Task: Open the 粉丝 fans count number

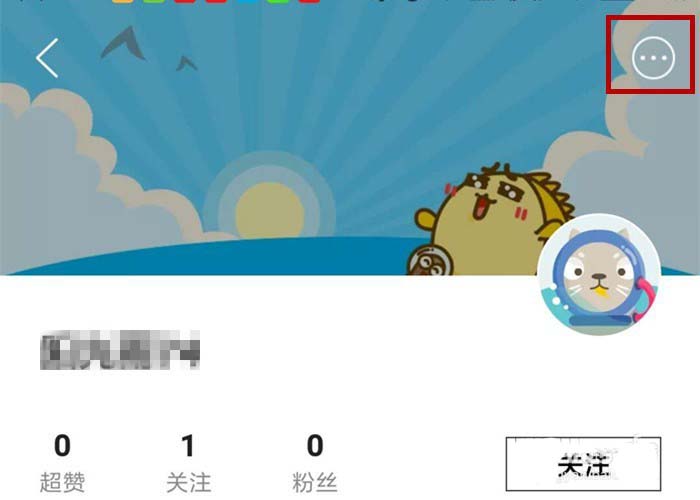Action: (x=315, y=445)
